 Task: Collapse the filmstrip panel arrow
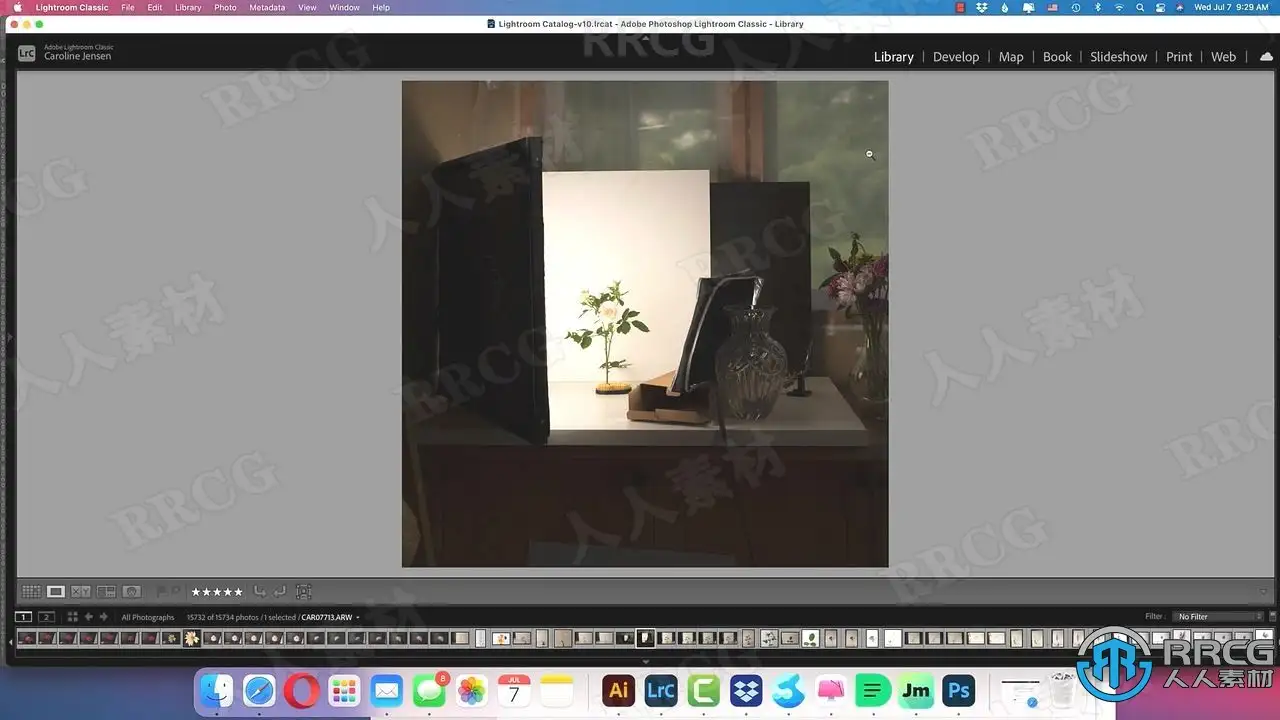645,661
